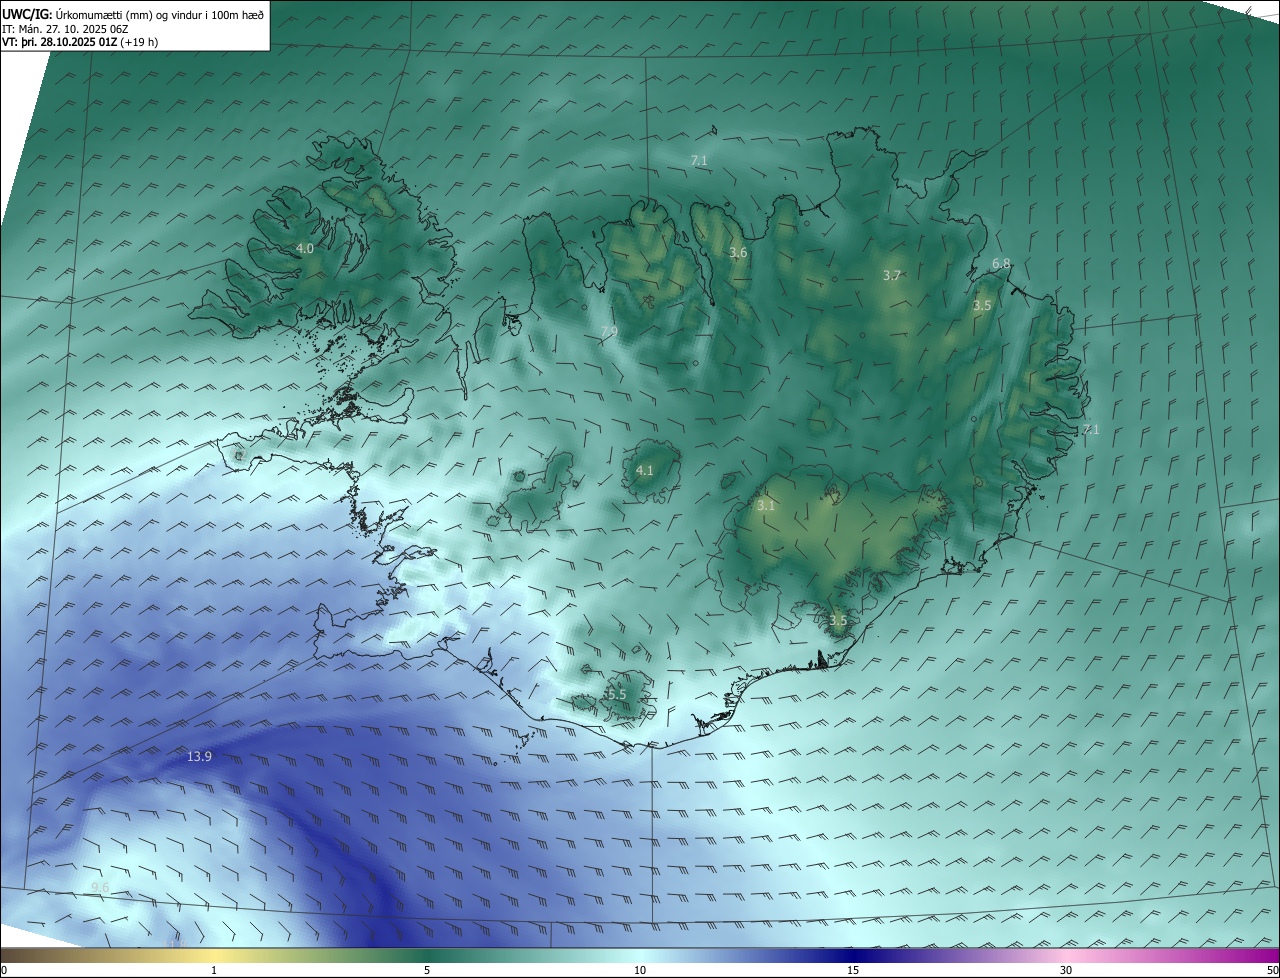Viewport: 1280px width, 978px height.
Task: Select the 7.1 label on the east fjords
Action: (x=1090, y=430)
